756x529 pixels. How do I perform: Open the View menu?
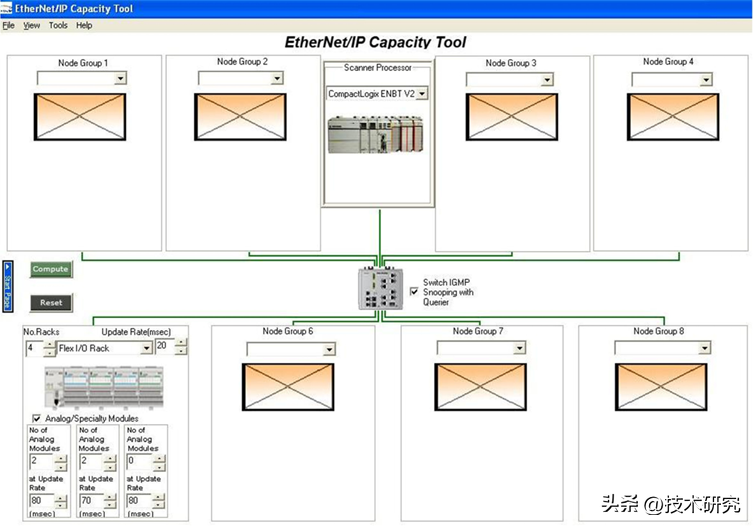point(32,25)
